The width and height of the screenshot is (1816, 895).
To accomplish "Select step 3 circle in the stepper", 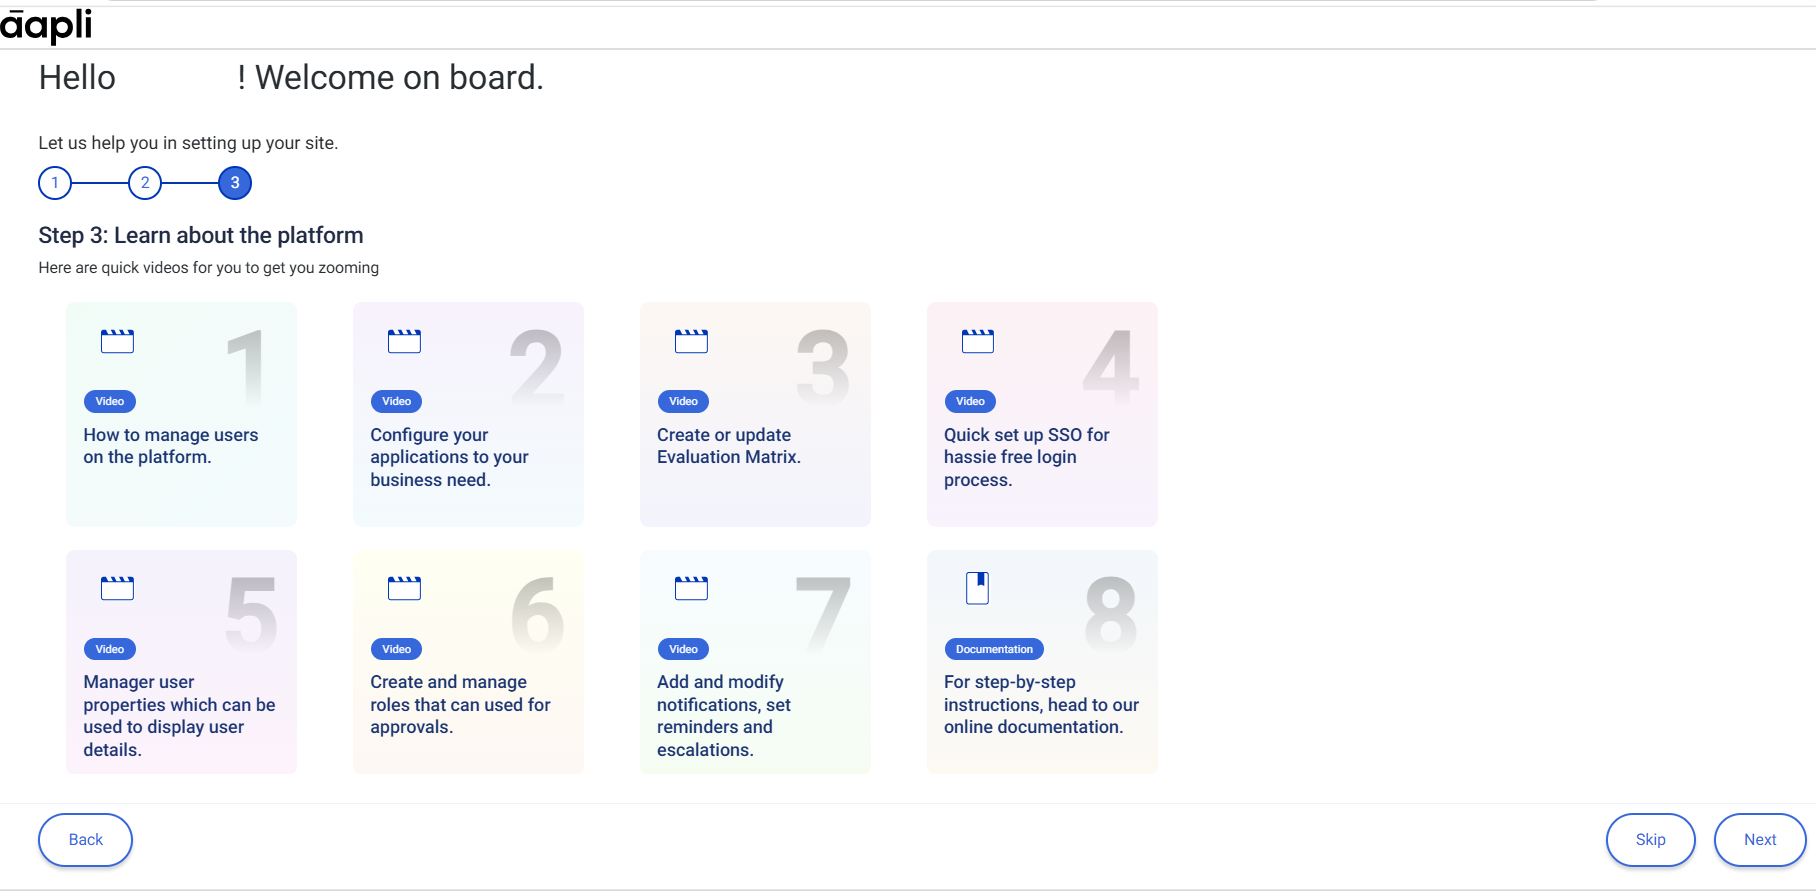I will [235, 183].
